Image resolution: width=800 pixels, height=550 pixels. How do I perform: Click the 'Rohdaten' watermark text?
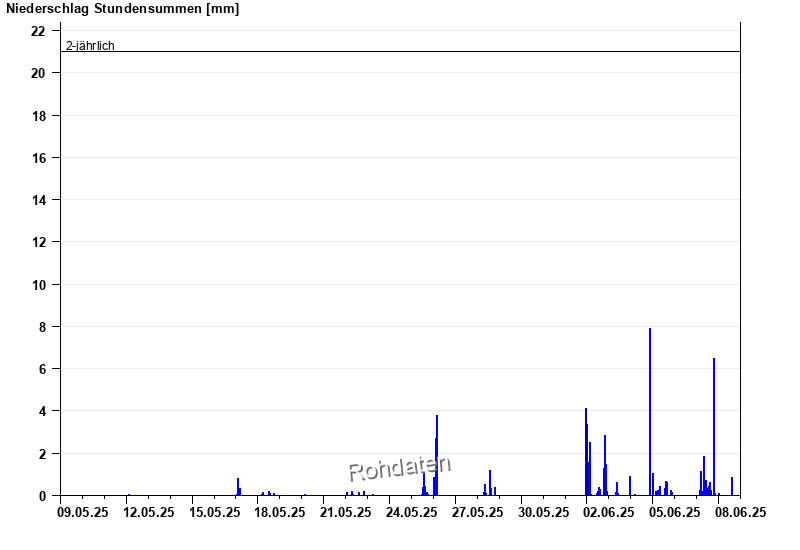coord(399,467)
